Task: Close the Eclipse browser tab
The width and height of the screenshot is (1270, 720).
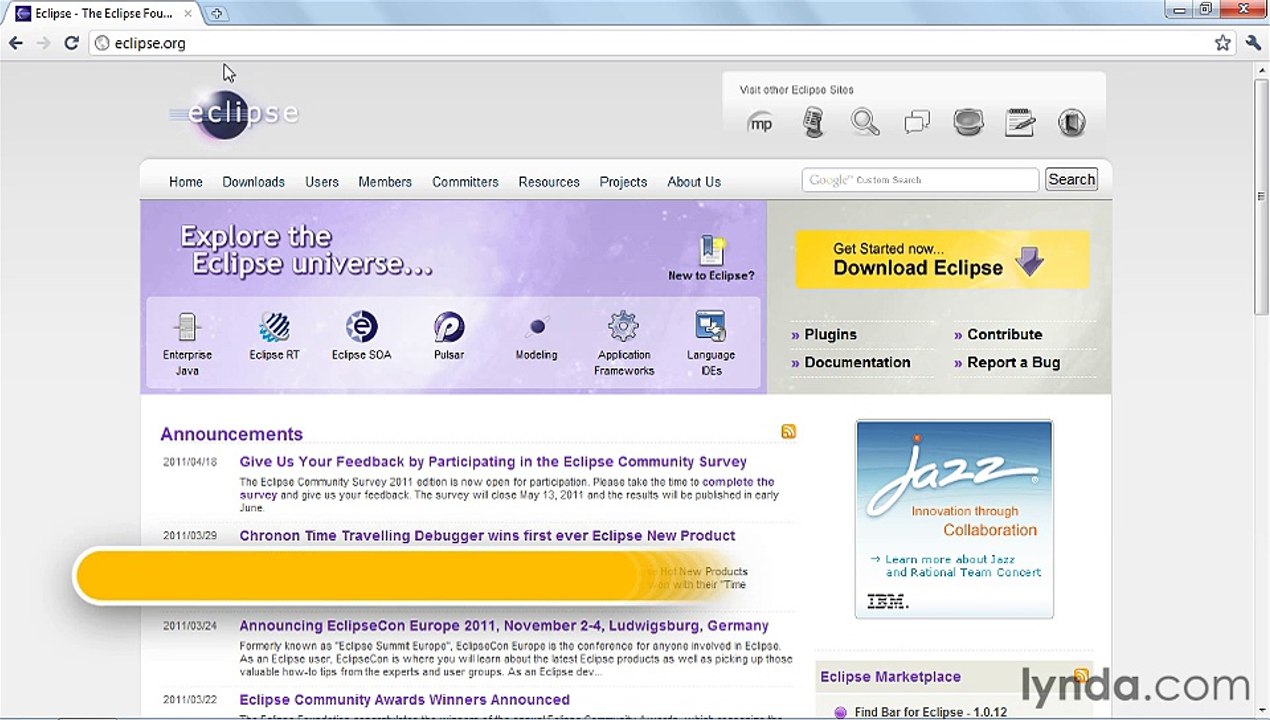Action: (x=188, y=14)
